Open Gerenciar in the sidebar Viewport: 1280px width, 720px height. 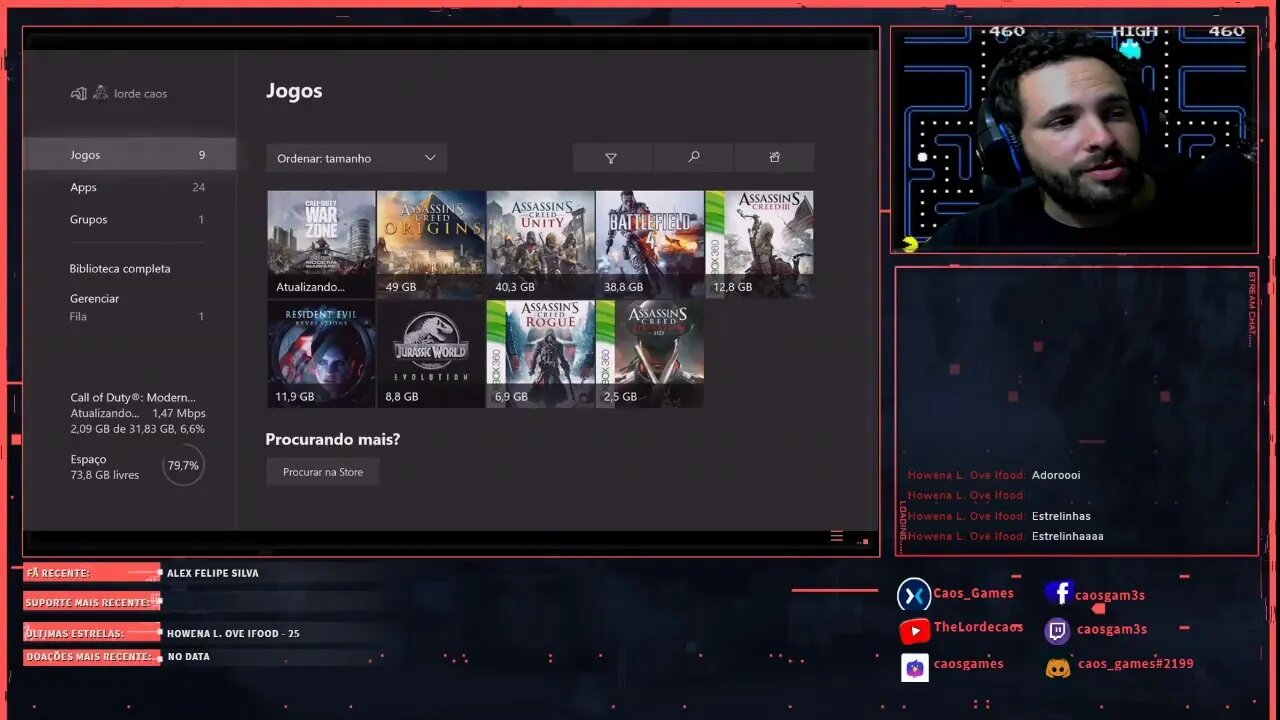94,298
